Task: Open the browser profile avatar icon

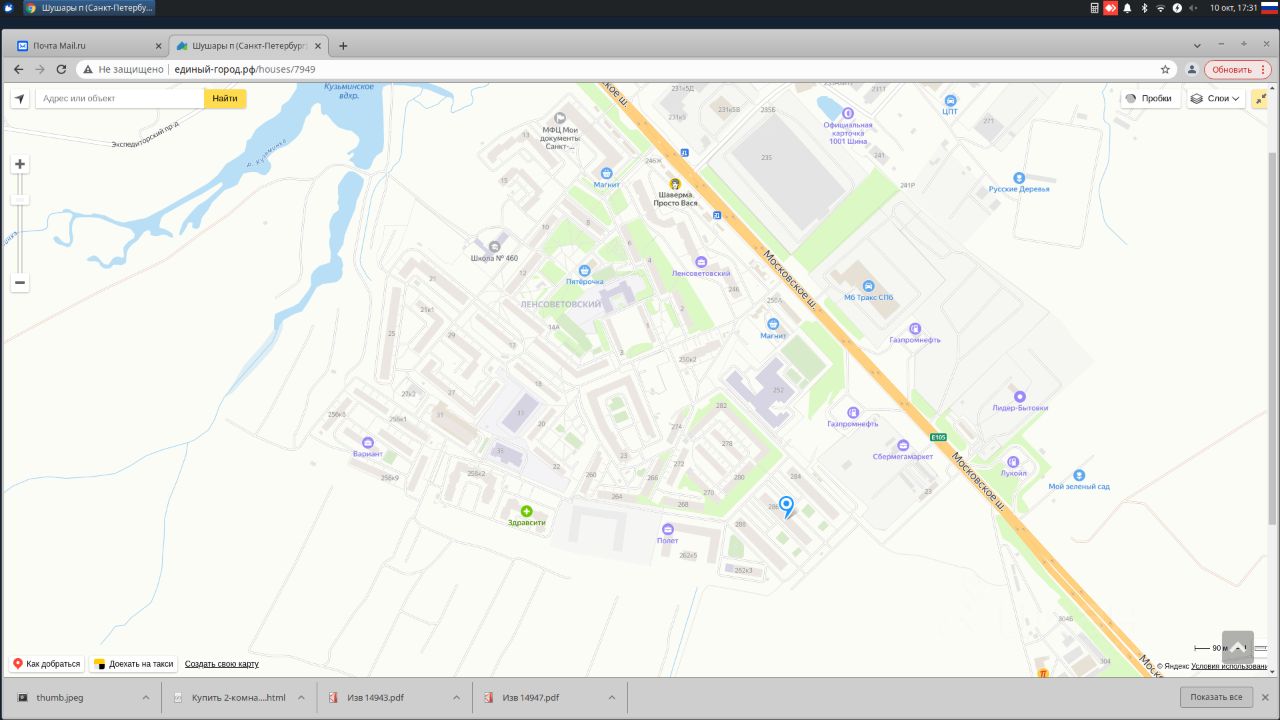Action: tap(1191, 69)
